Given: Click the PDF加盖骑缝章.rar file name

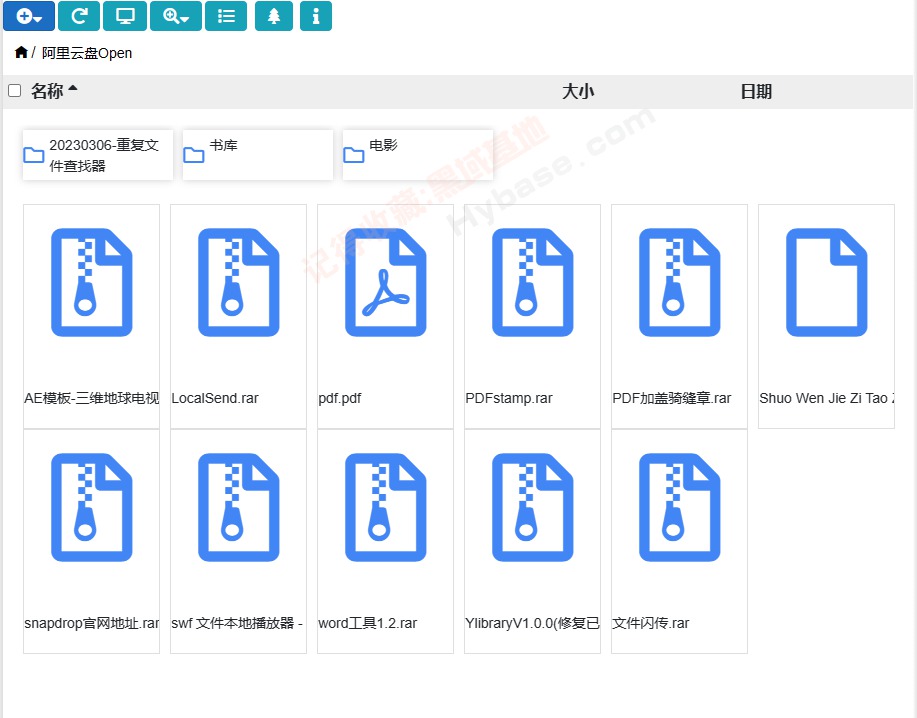Looking at the screenshot, I should tap(672, 398).
